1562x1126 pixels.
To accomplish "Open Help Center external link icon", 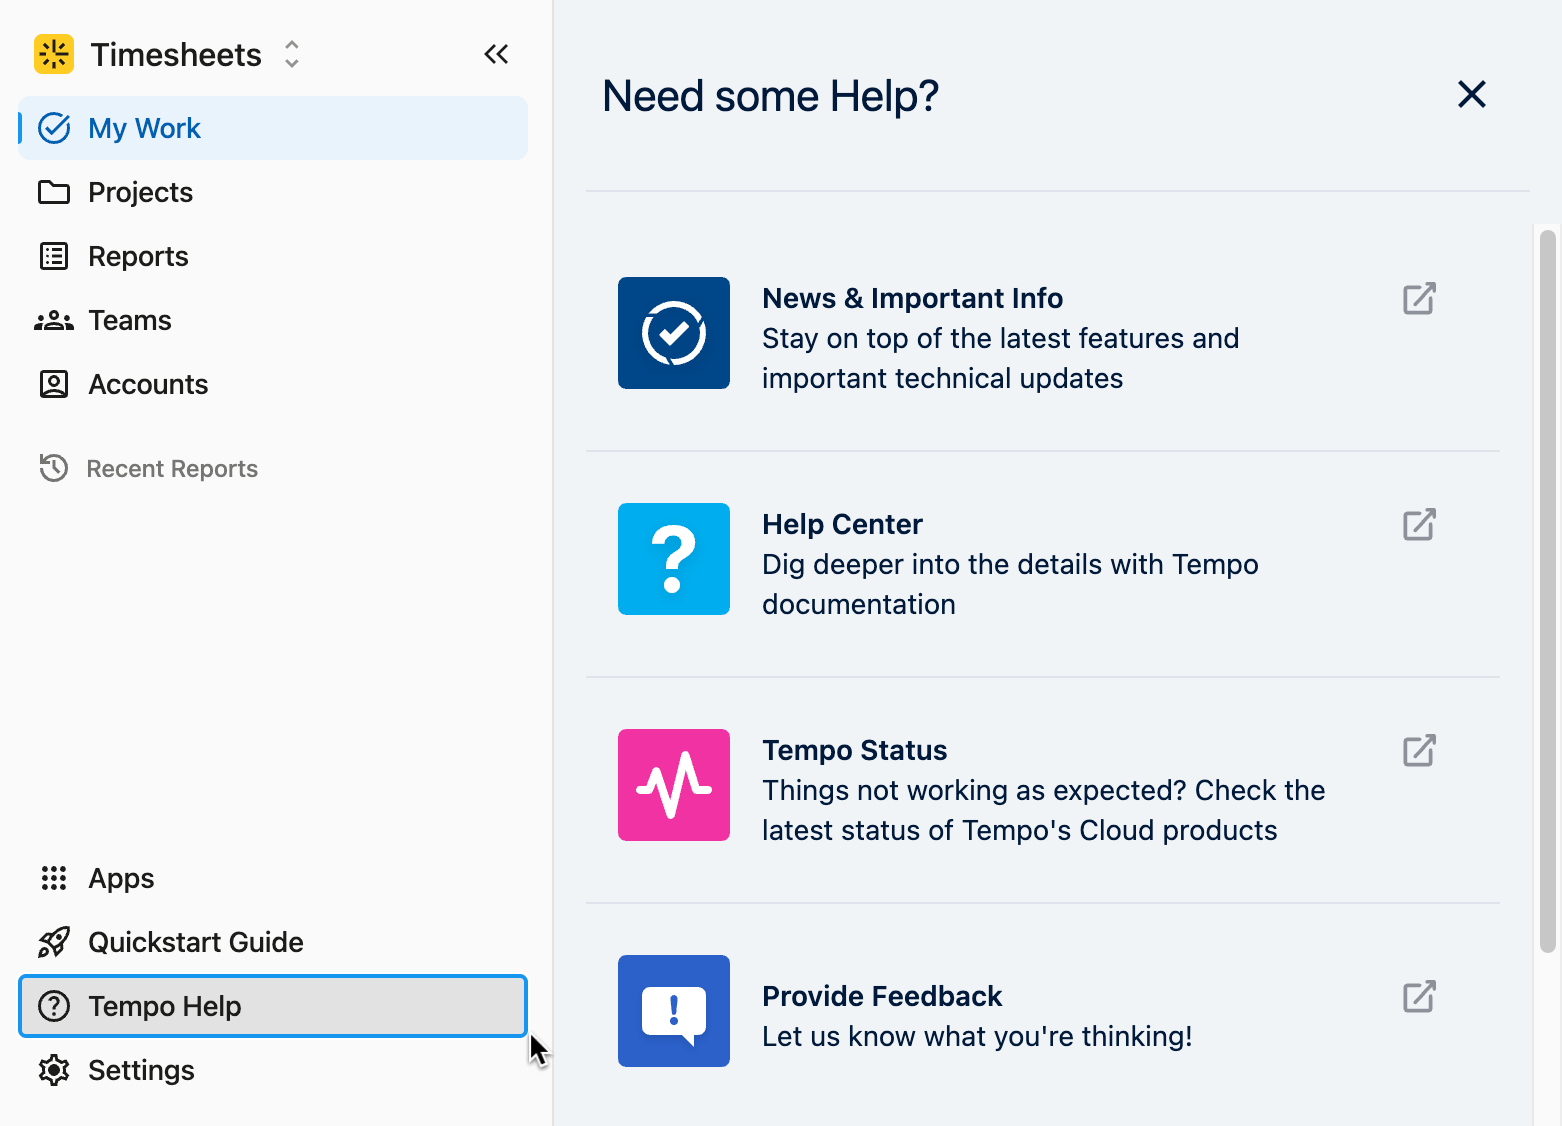I will [1419, 525].
